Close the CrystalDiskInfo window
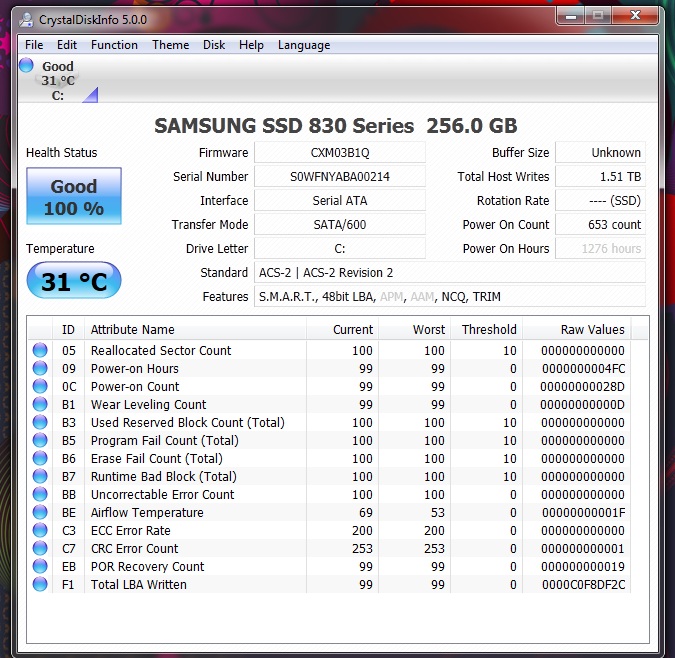 (x=635, y=16)
